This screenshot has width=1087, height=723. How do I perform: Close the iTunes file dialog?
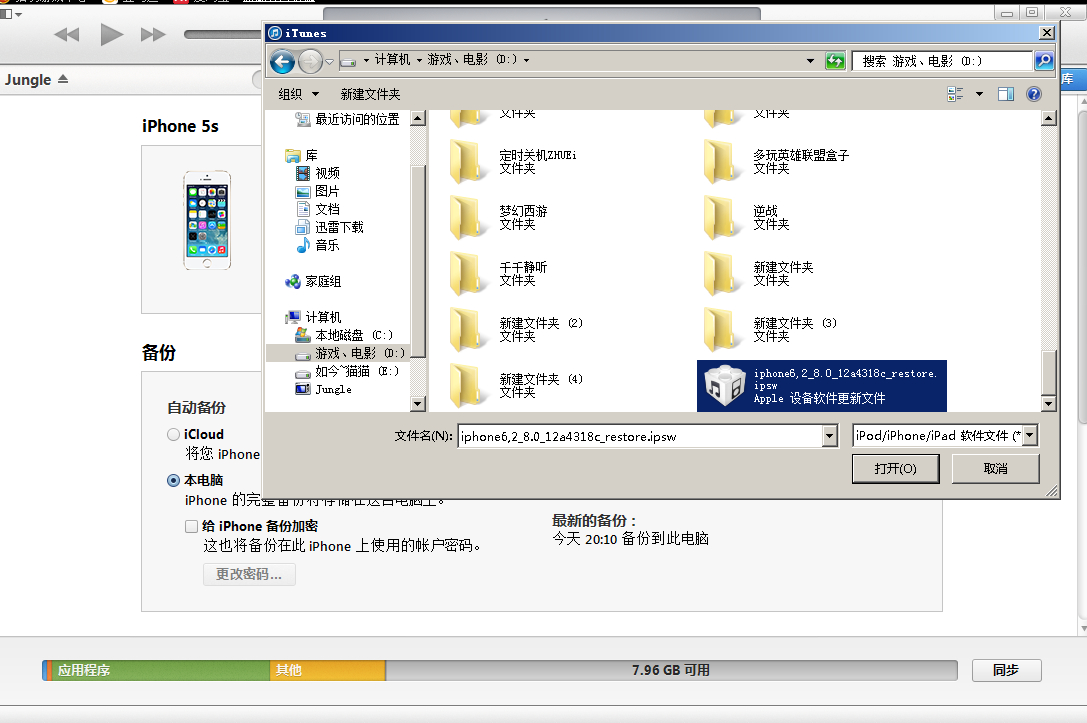(x=1046, y=33)
